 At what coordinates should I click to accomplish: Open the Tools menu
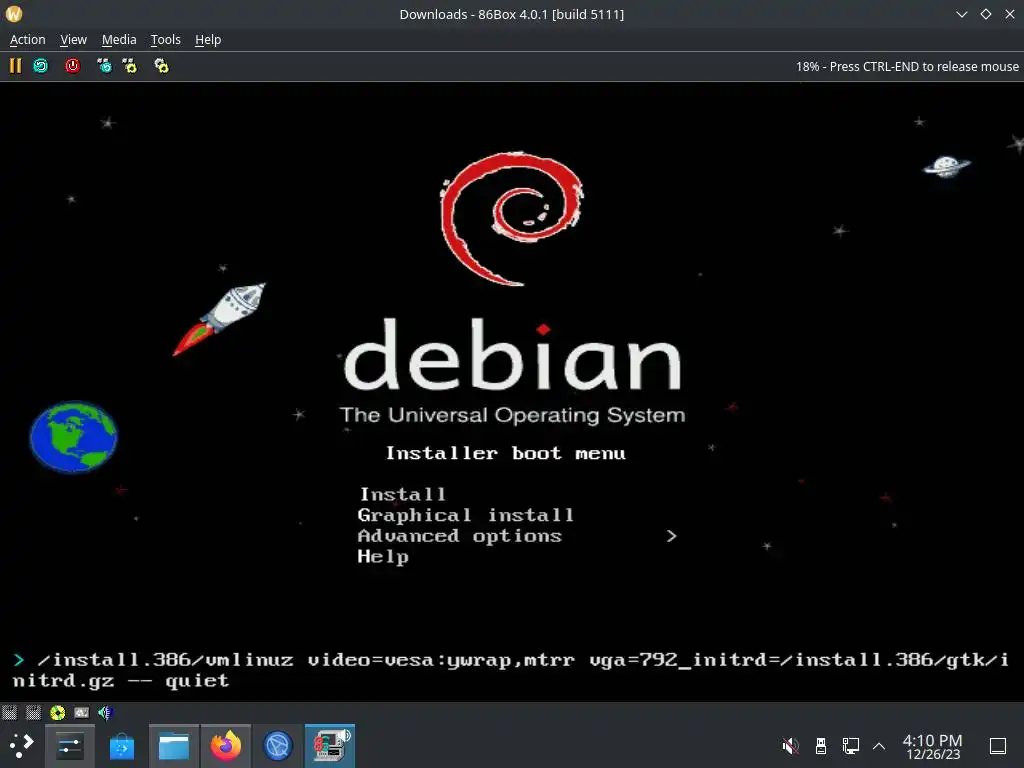pos(165,40)
